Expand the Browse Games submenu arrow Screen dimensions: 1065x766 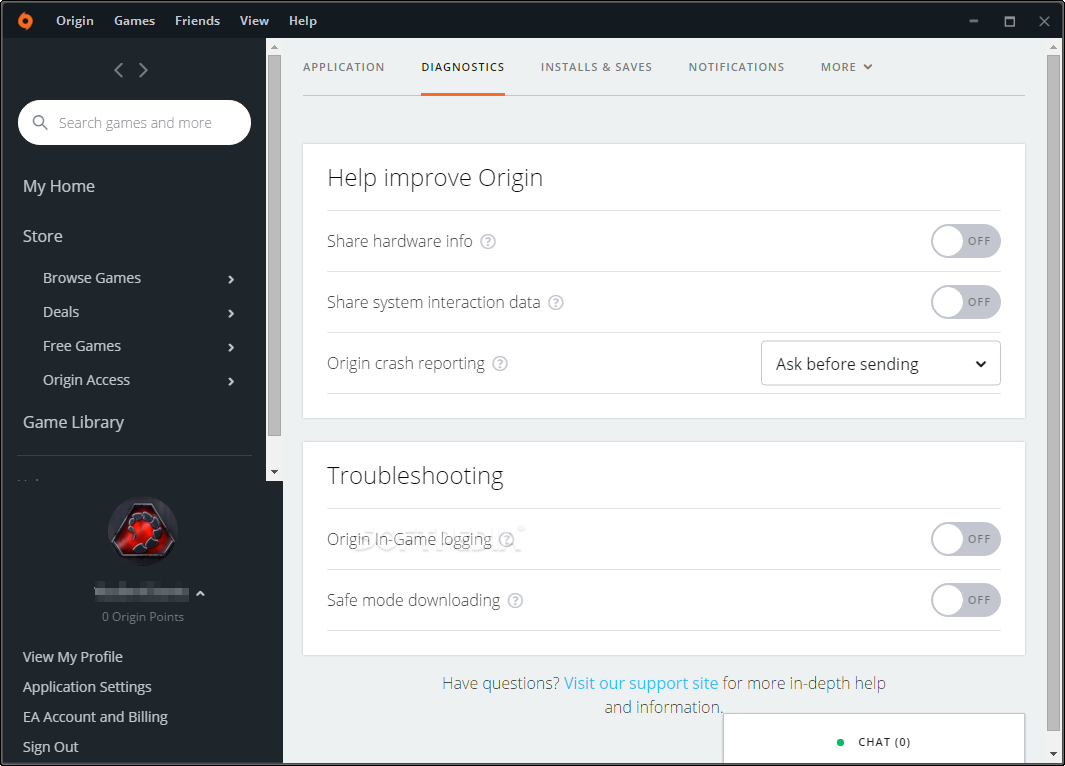pyautogui.click(x=231, y=279)
